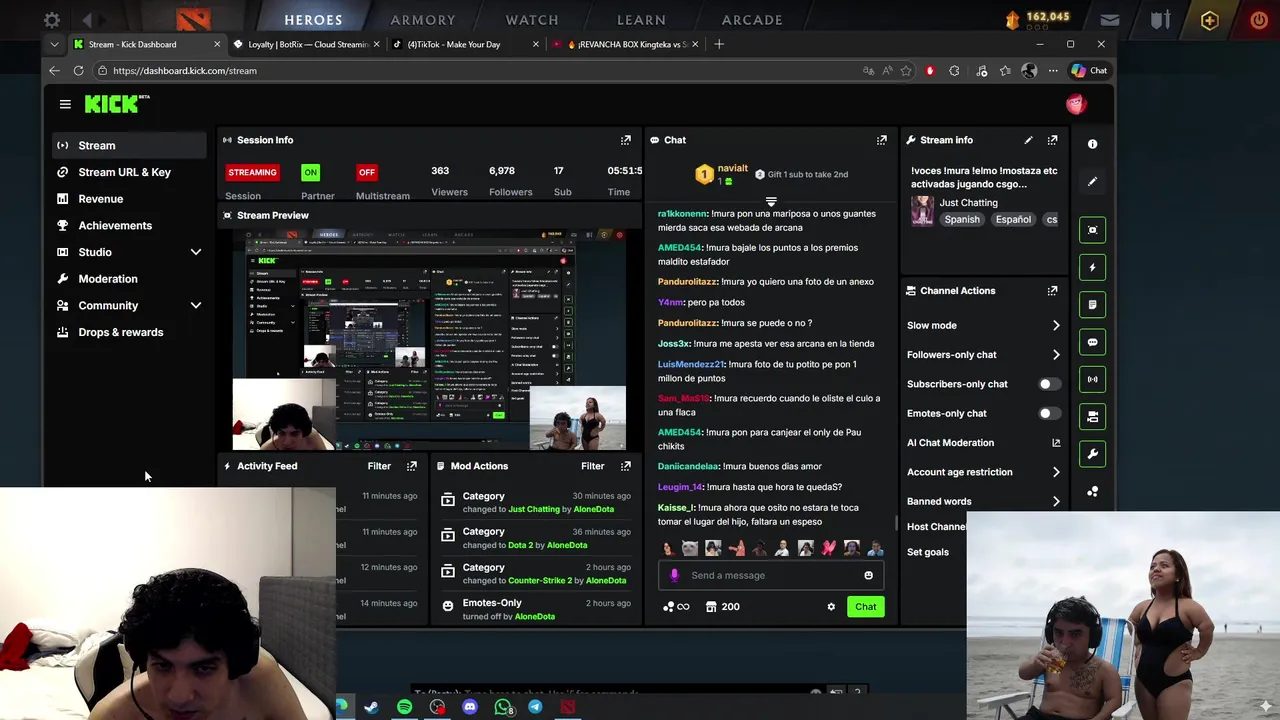Open Mod Actions Filter dropdown

[593, 466]
